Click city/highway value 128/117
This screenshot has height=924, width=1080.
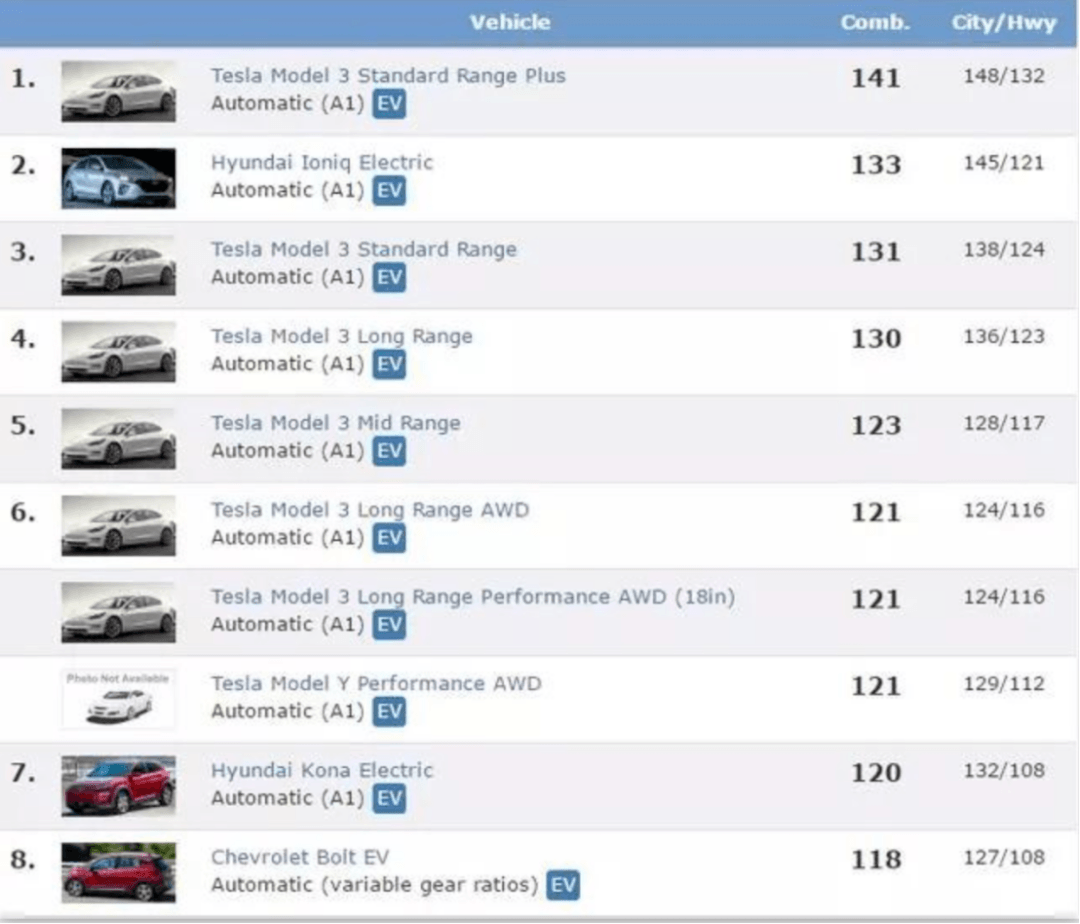click(1004, 423)
